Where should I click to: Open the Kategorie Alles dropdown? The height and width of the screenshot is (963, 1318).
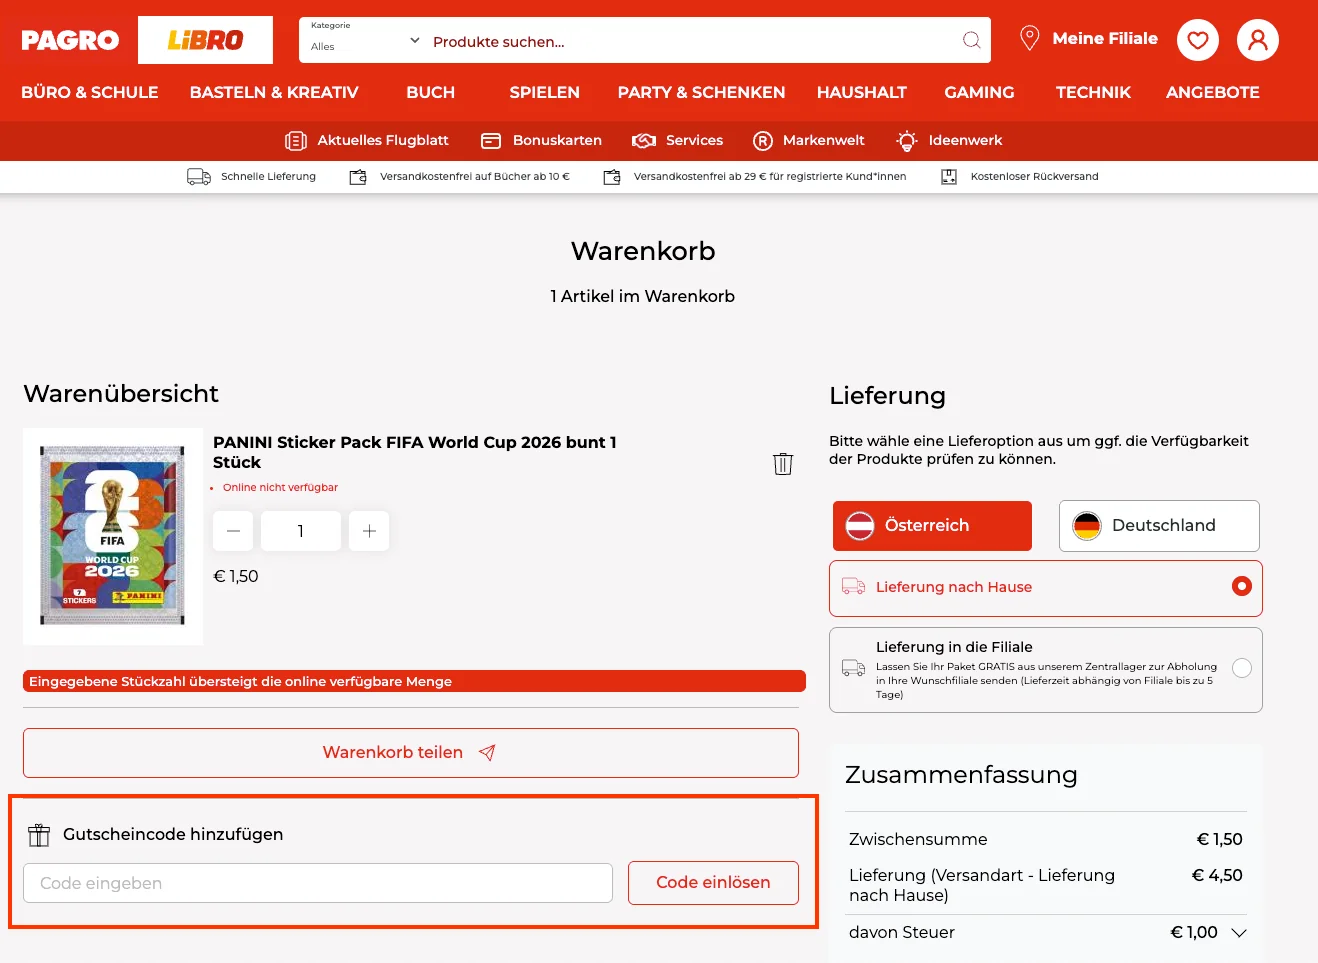(x=364, y=40)
